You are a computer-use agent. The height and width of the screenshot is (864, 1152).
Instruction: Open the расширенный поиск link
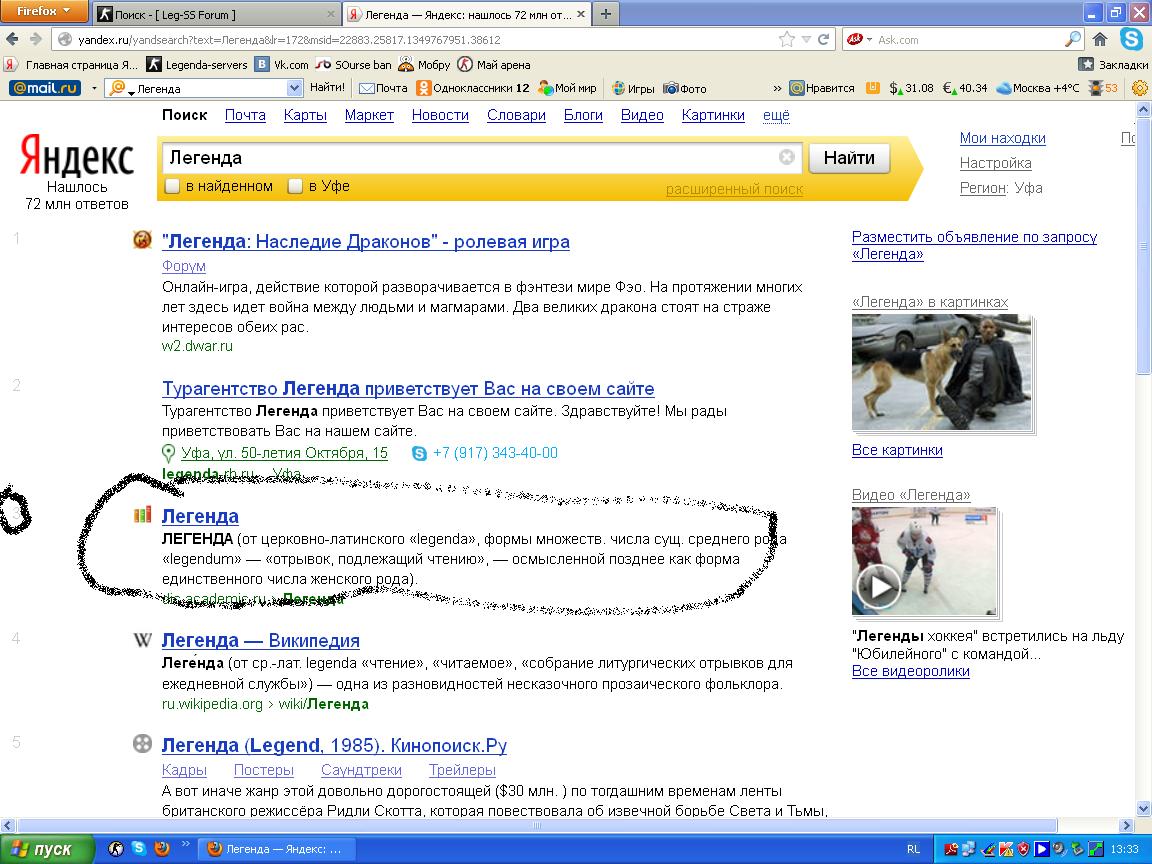pyautogui.click(x=734, y=189)
